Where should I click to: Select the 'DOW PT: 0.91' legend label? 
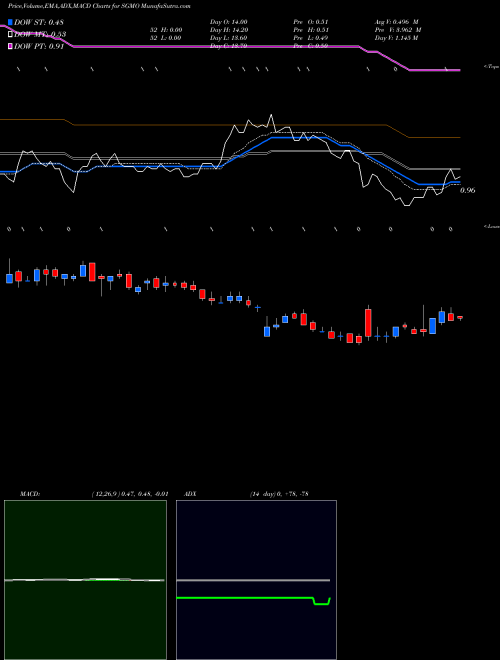point(39,46)
